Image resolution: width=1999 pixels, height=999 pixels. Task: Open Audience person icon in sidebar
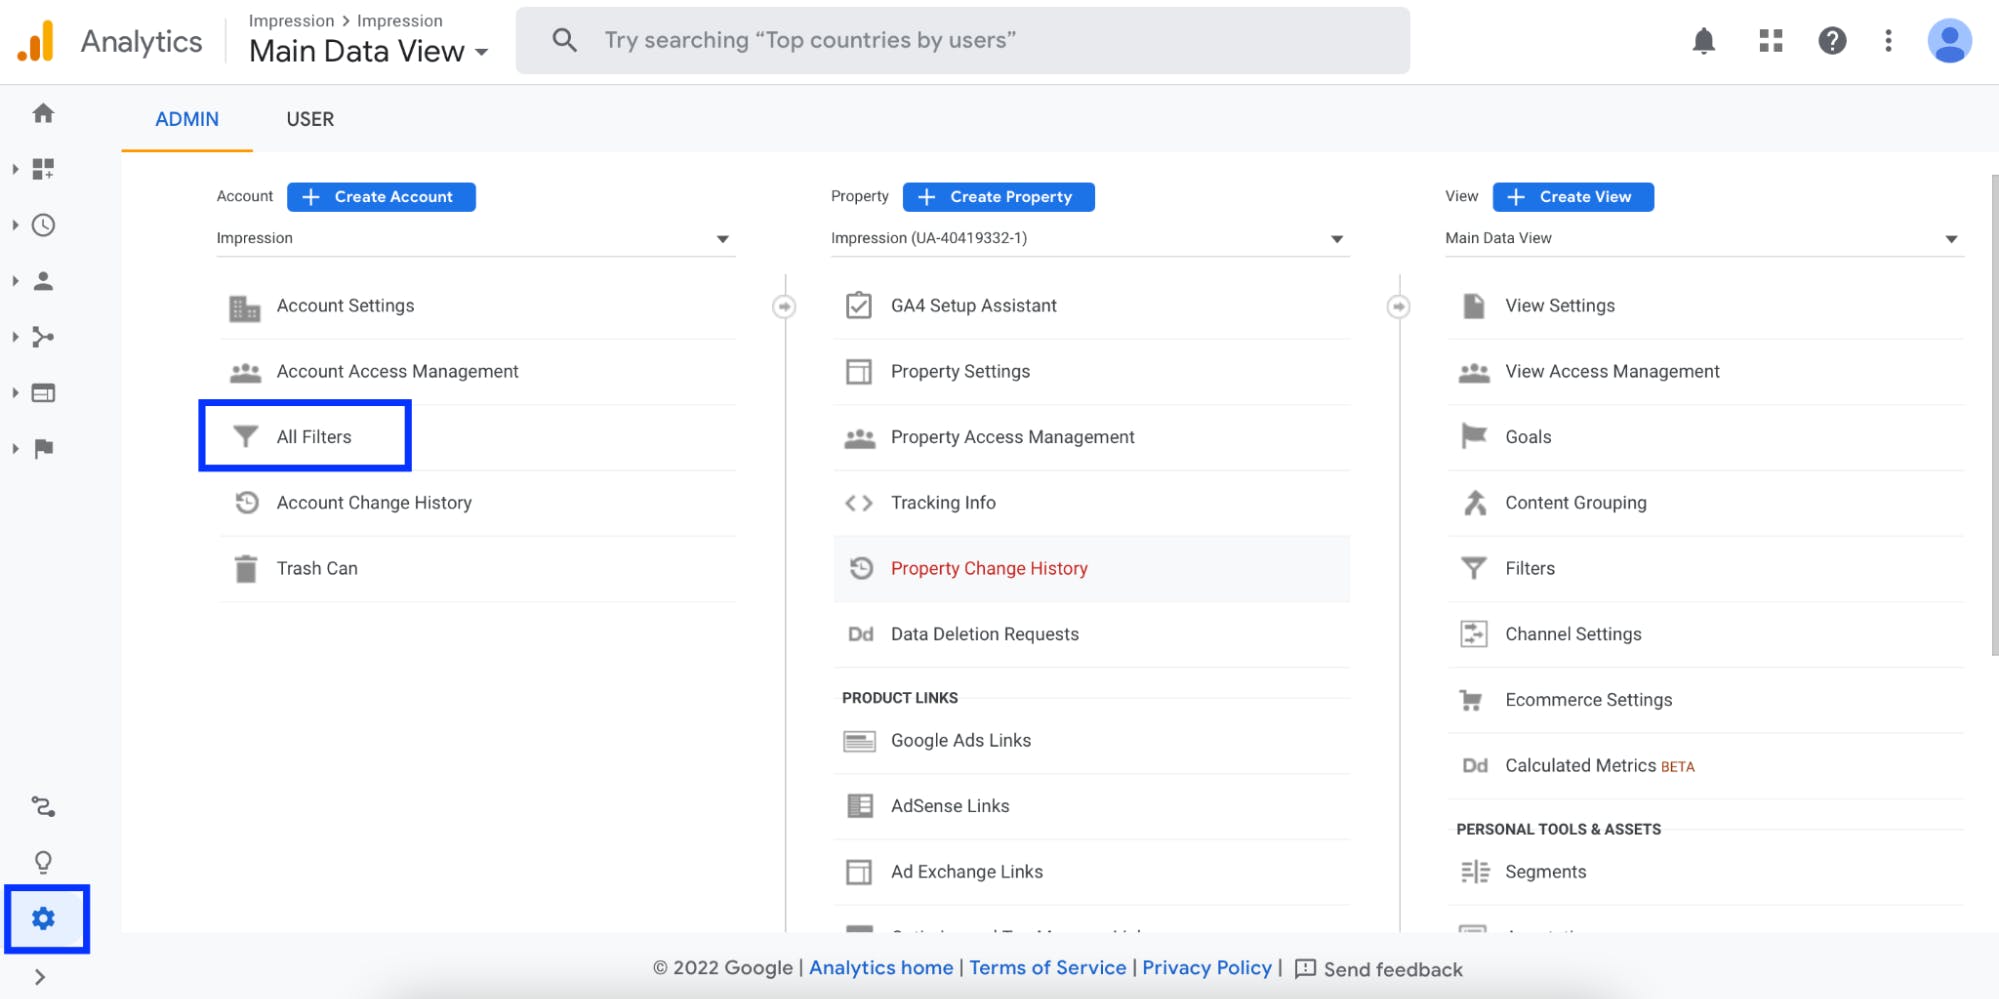[x=43, y=281]
